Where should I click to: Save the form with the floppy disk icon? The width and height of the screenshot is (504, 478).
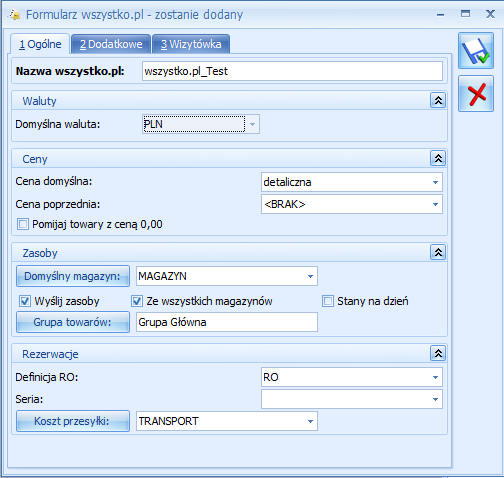[476, 51]
